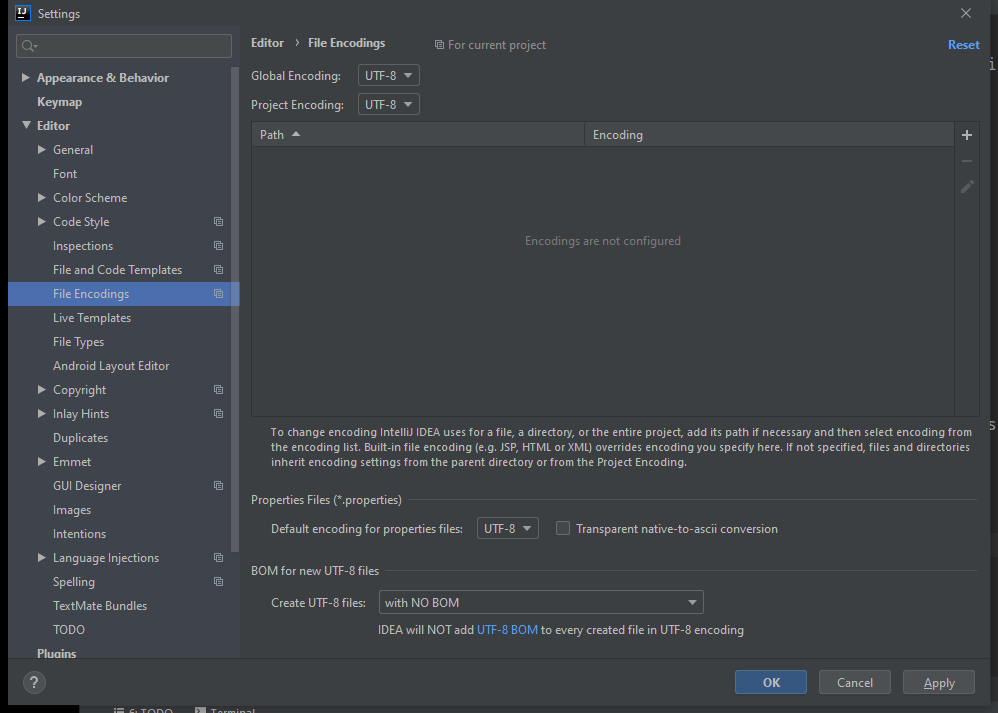
Task: Click project-level icon beside File and Code Templates
Action: [x=218, y=270]
